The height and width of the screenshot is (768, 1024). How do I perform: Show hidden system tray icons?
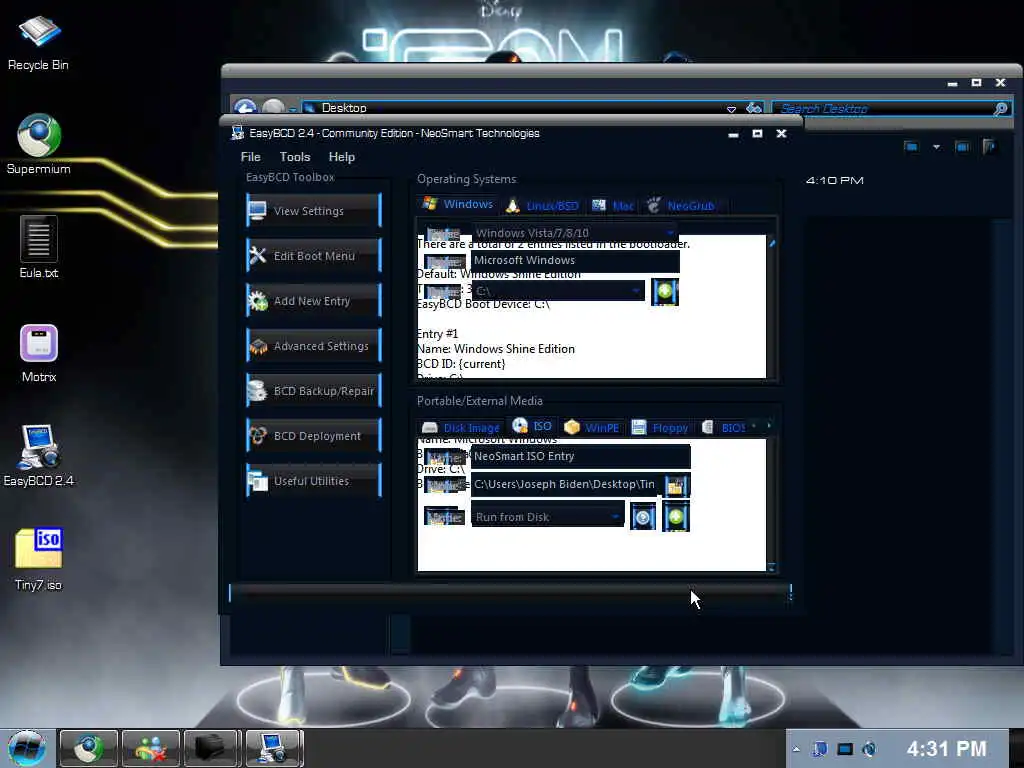[x=796, y=749]
